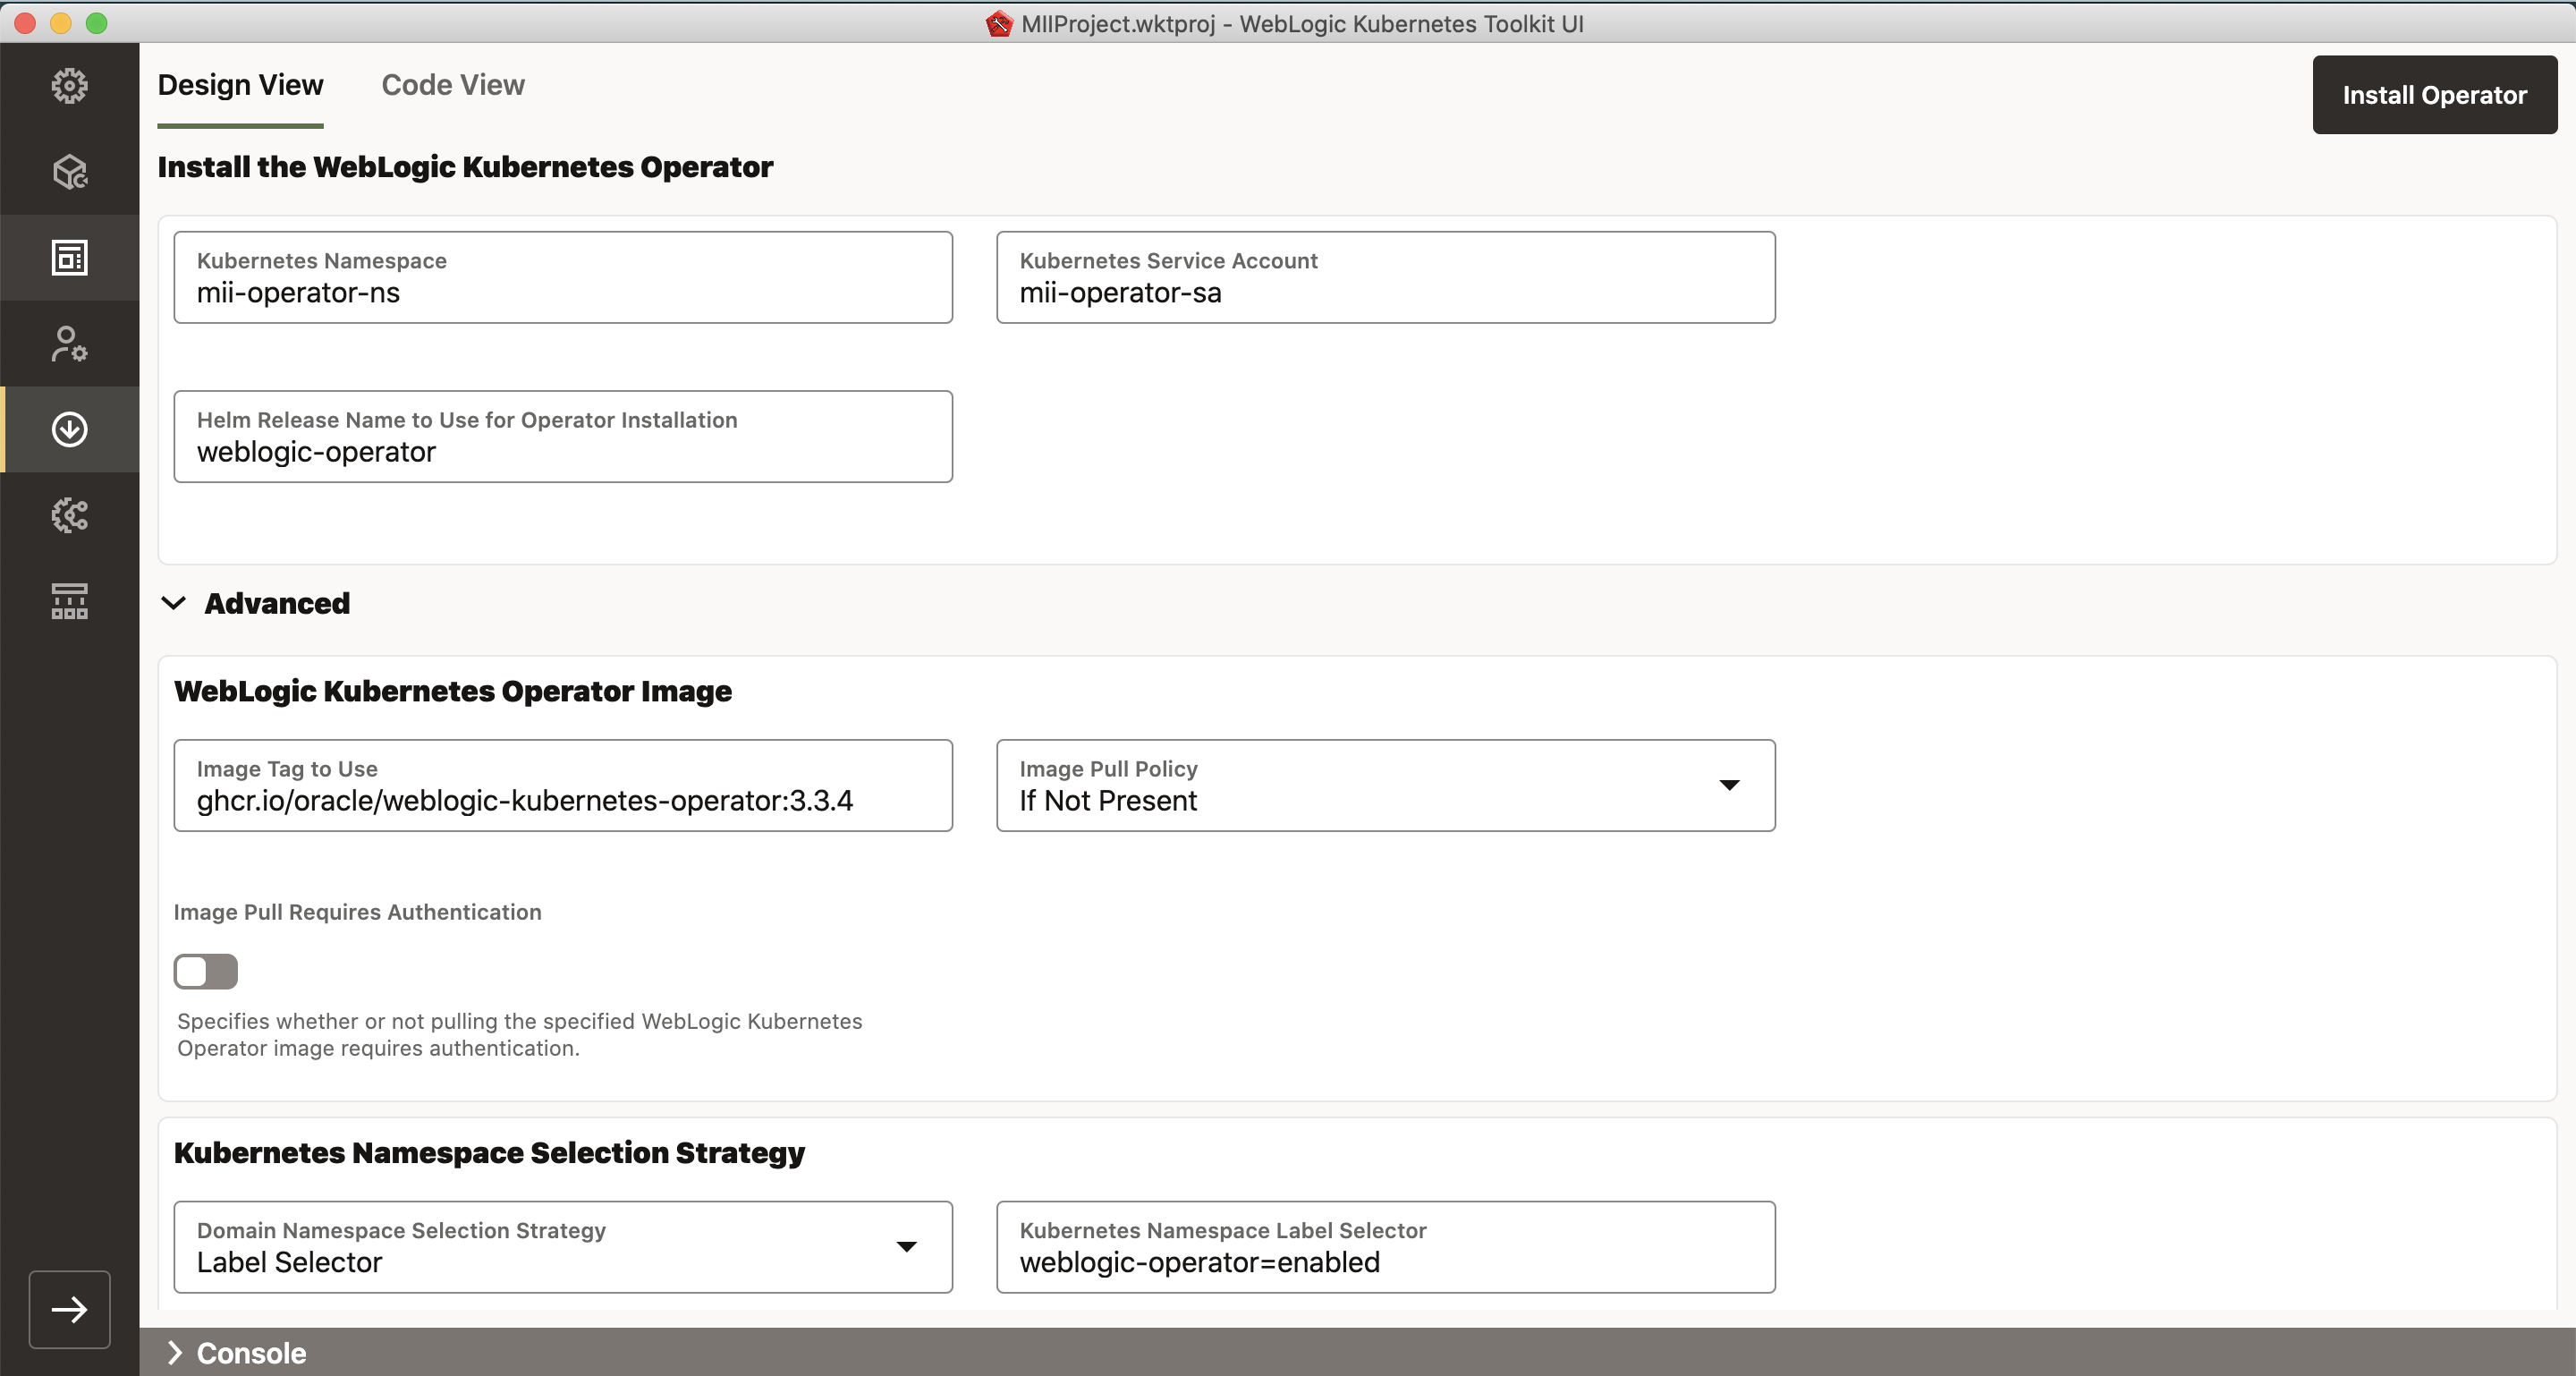Viewport: 2576px width, 1376px height.
Task: Switch to the Code View tab
Action: [452, 85]
